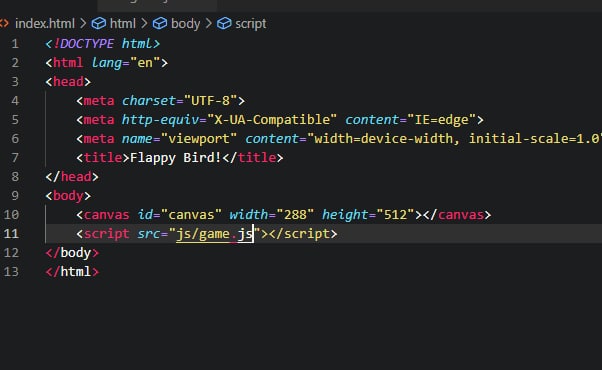Click the "UTF-8" charset value
Image resolution: width=602 pixels, height=370 pixels.
(x=210, y=101)
